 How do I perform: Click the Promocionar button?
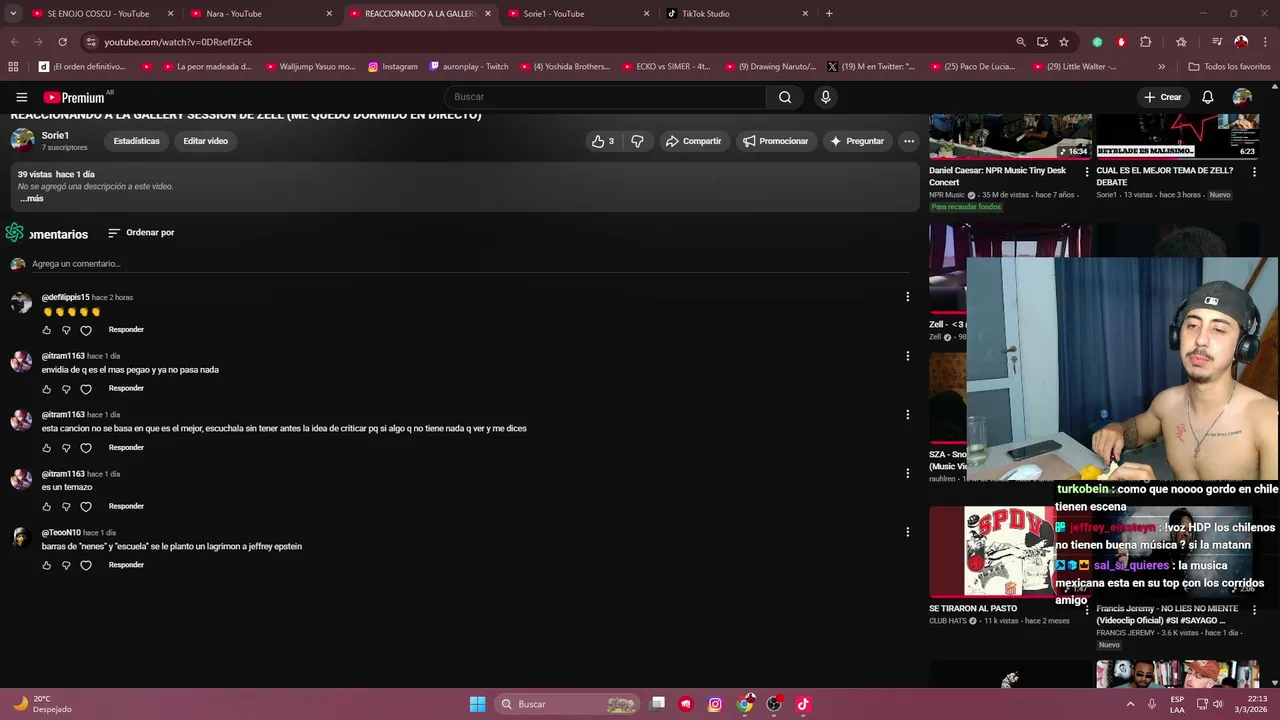tap(775, 141)
